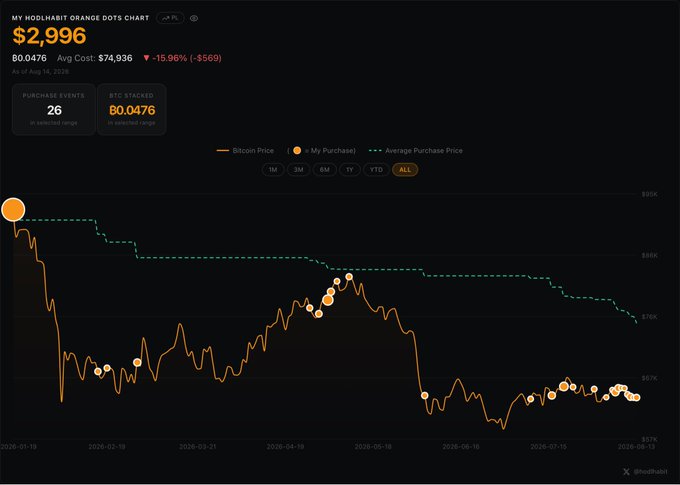Toggle the PL profit/loss view button

[170, 18]
